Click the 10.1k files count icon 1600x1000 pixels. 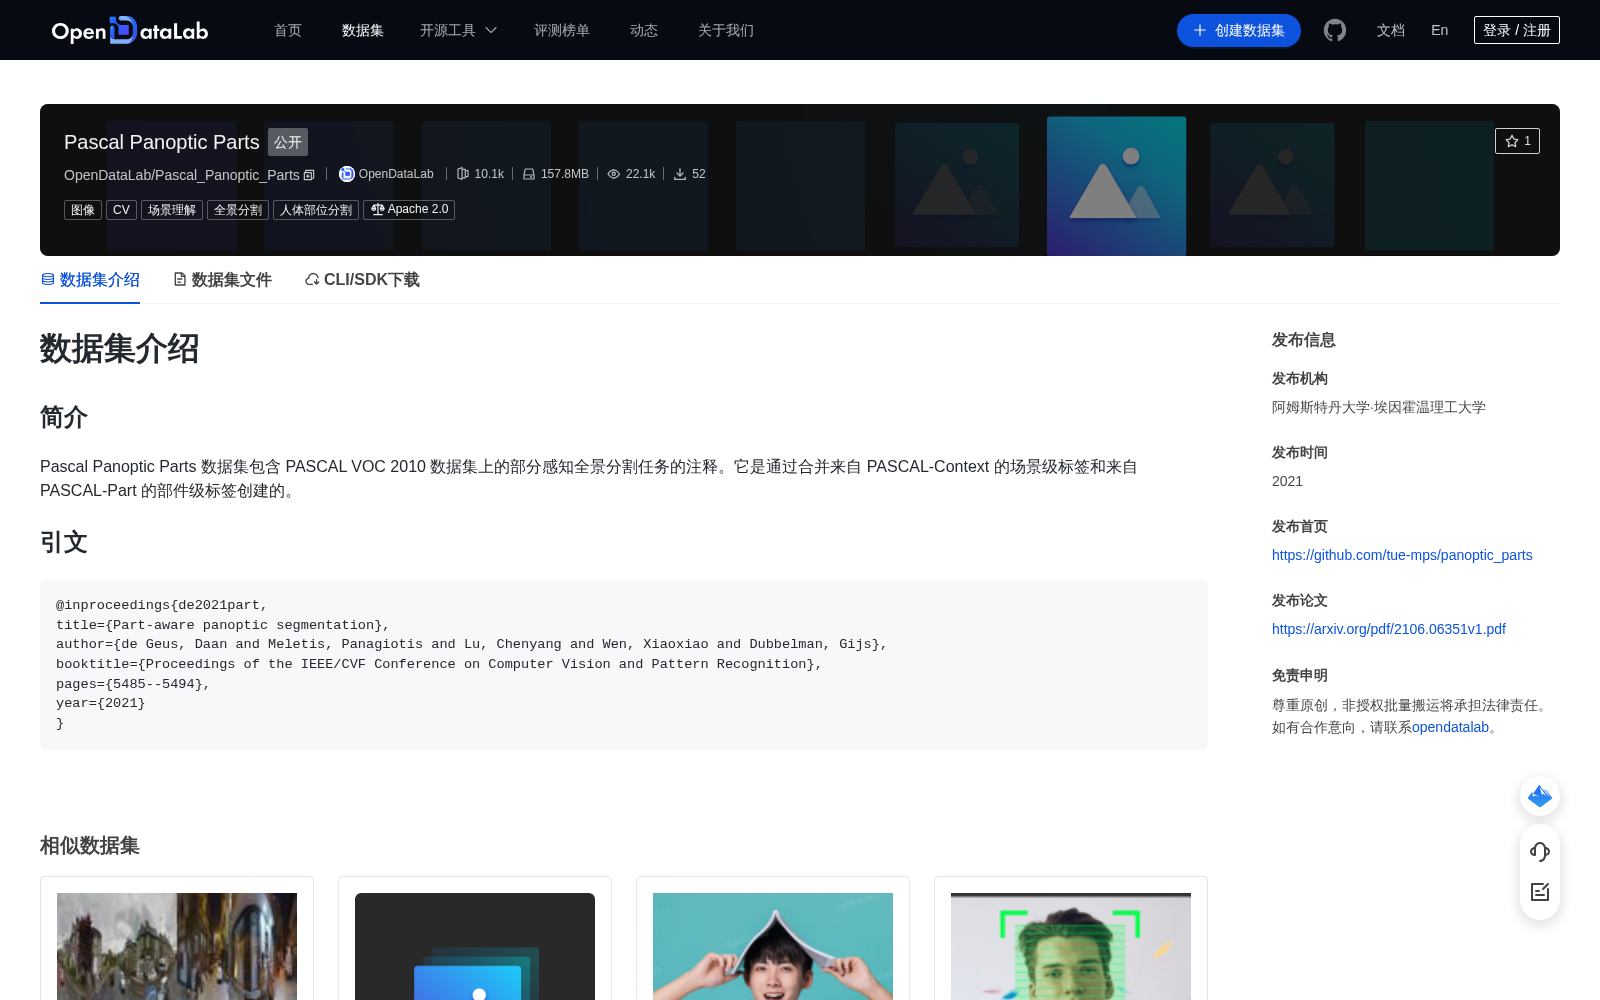click(x=463, y=174)
